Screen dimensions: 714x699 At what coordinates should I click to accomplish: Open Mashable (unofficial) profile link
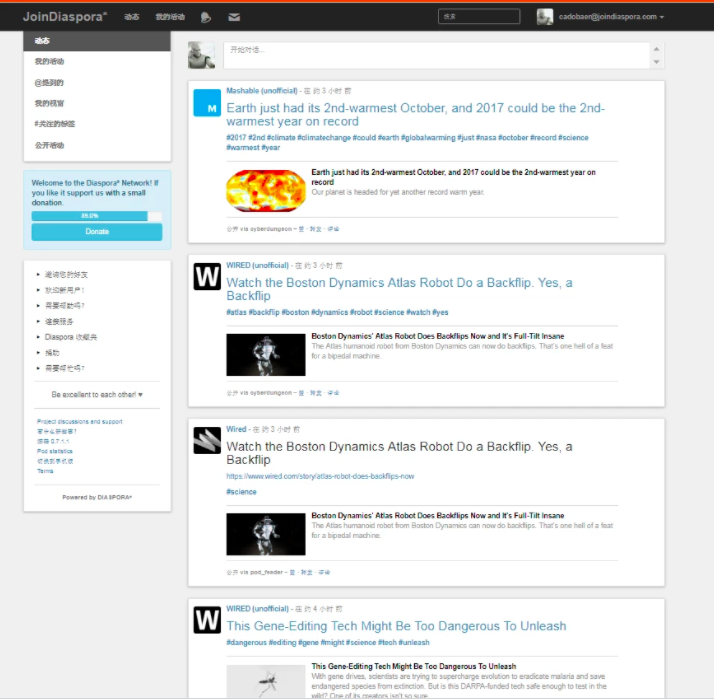pyautogui.click(x=261, y=91)
